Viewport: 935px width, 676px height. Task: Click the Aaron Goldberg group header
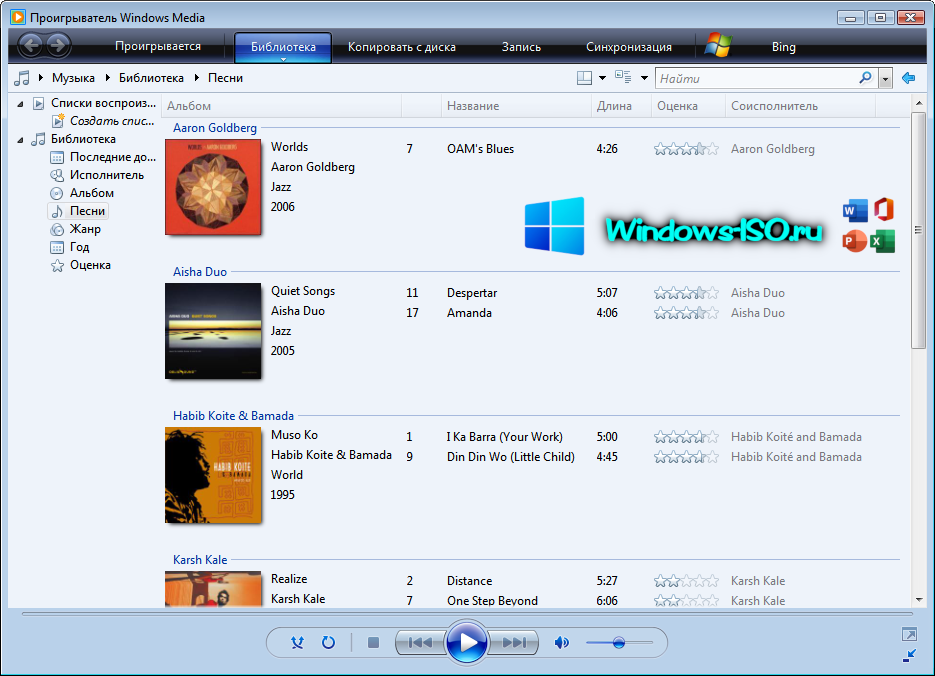point(215,128)
